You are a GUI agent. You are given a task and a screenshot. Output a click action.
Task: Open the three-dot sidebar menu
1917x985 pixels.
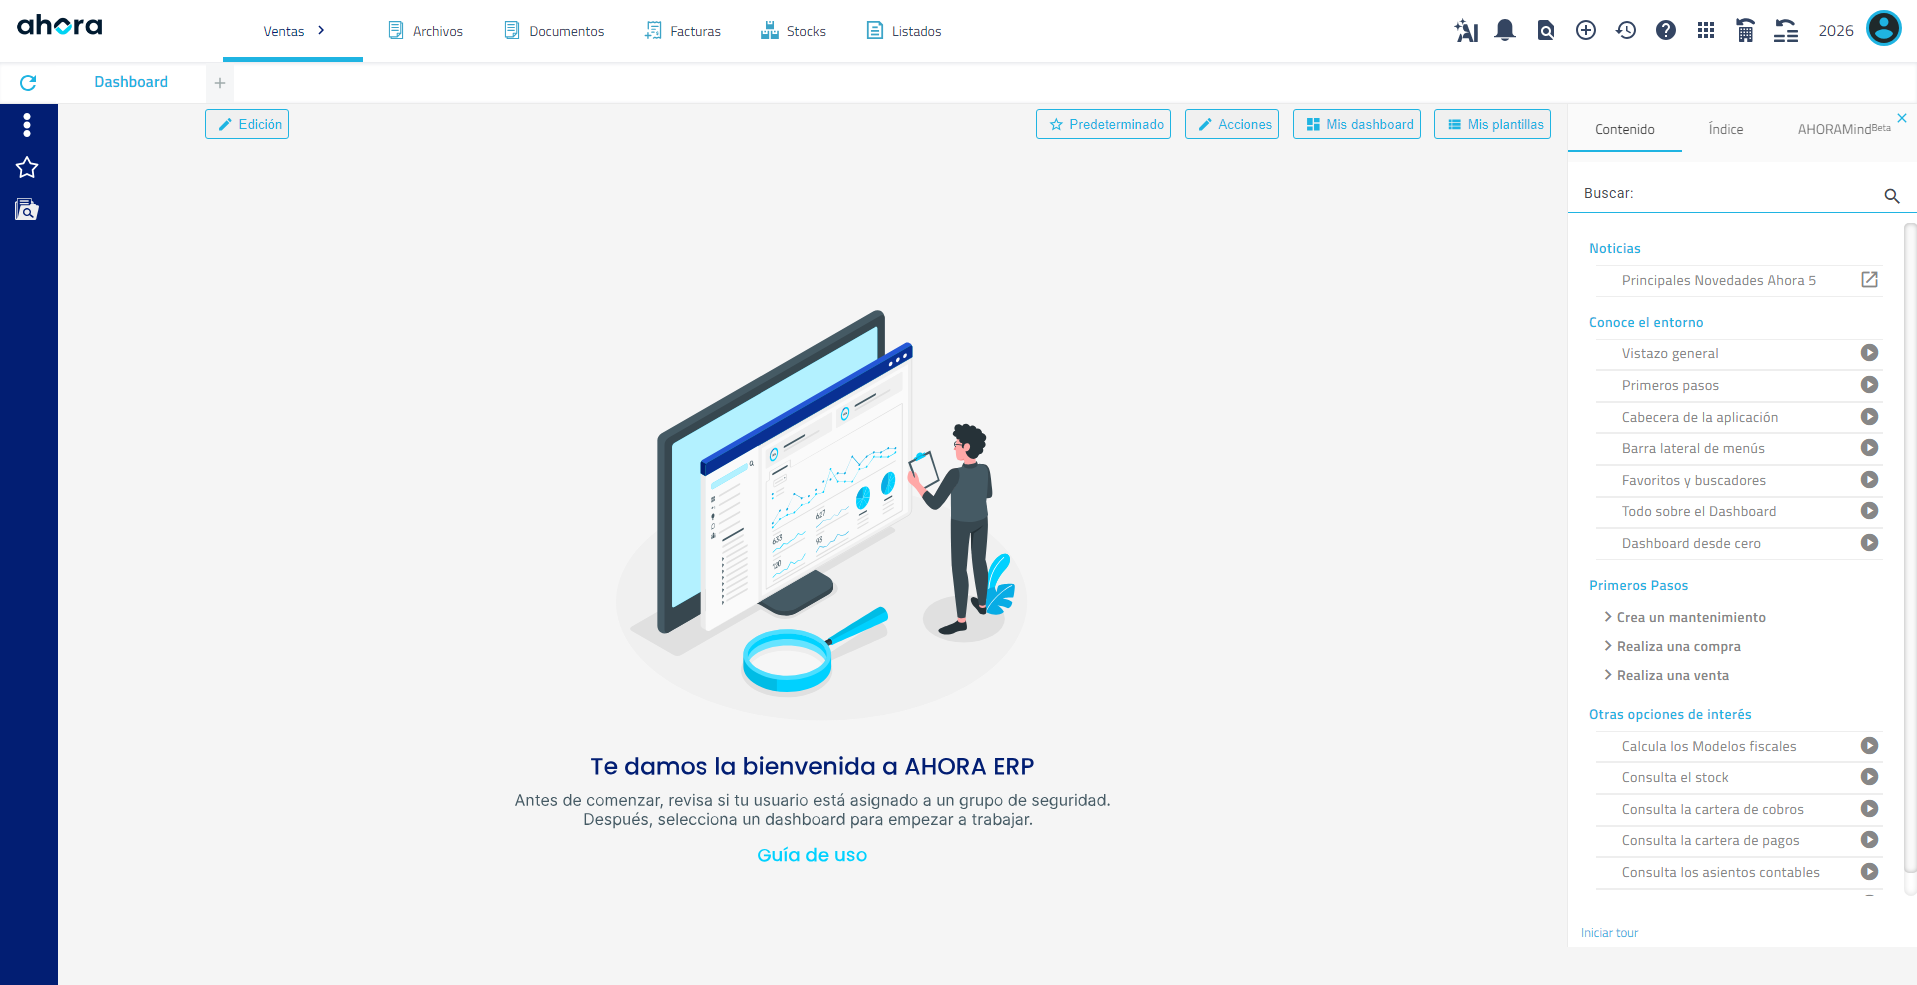pos(27,124)
